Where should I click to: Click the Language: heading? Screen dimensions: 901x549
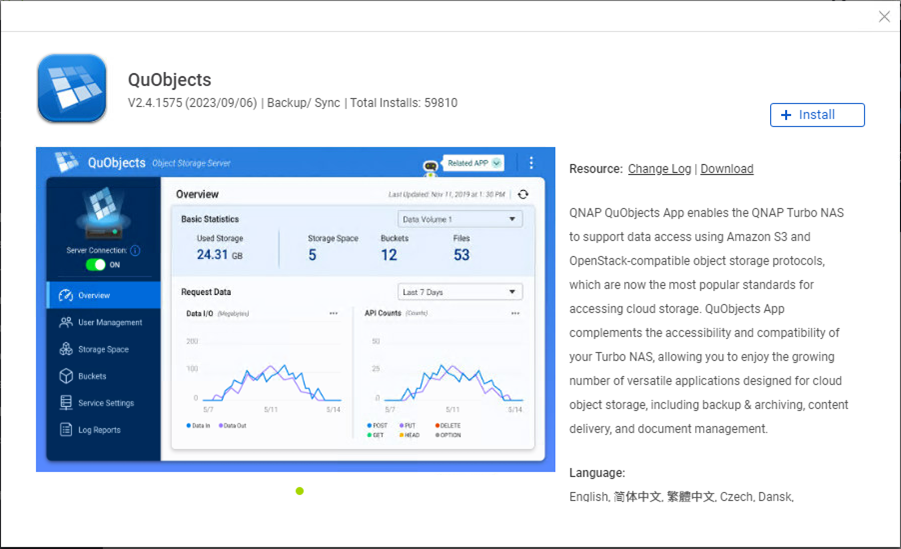(597, 473)
